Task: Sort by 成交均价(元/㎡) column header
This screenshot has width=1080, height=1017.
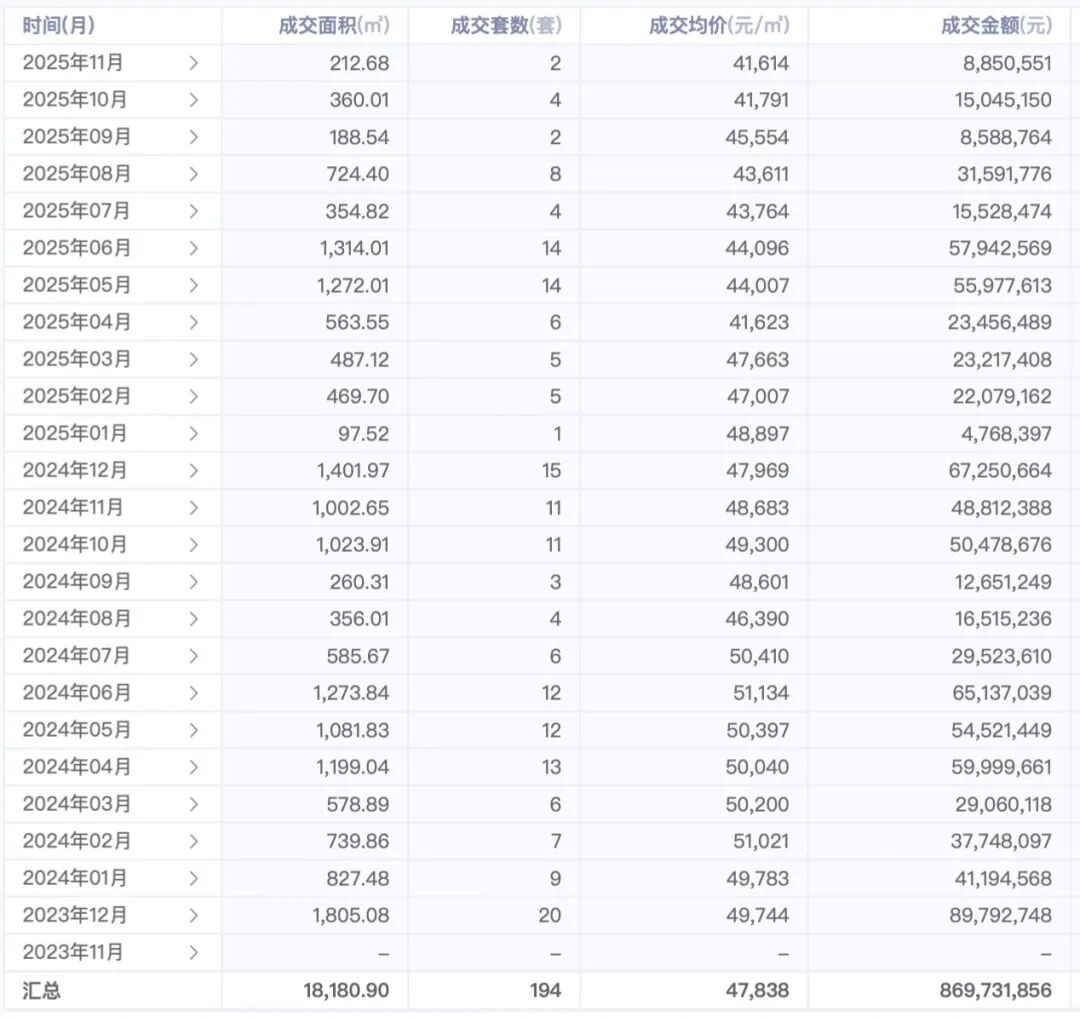Action: pyautogui.click(x=718, y=26)
